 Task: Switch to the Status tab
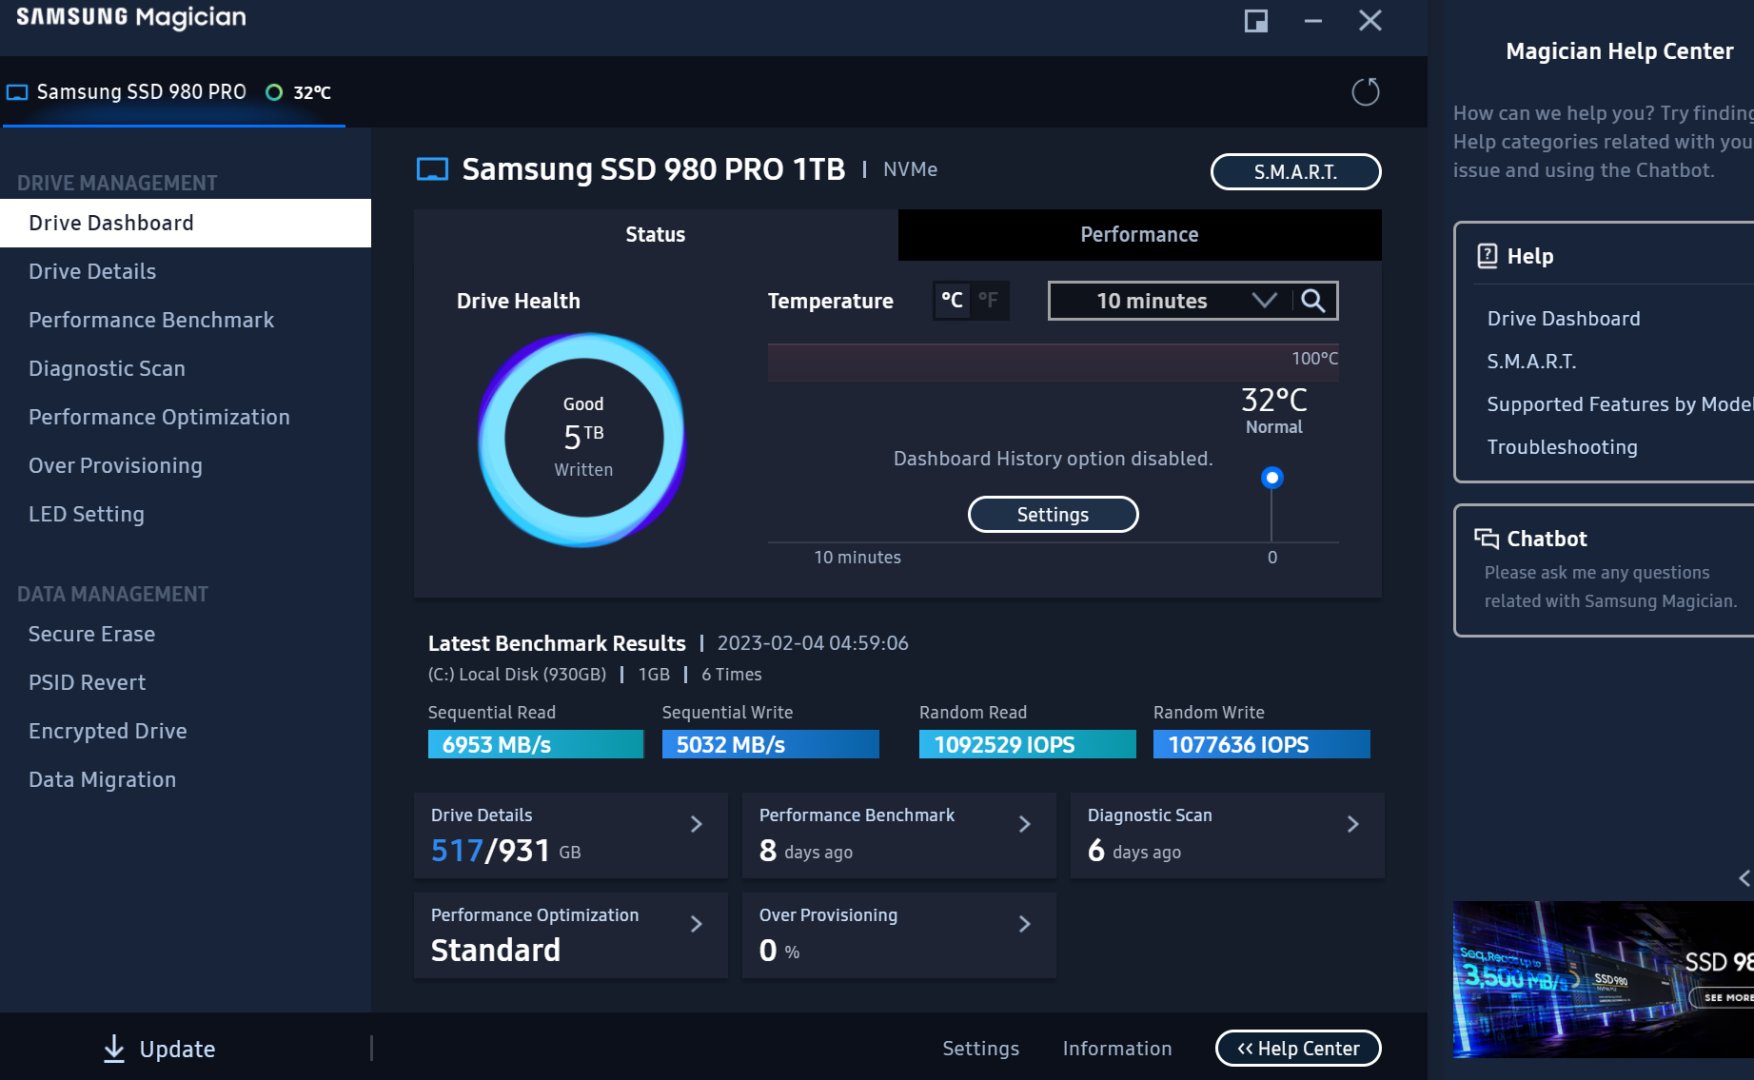(656, 235)
